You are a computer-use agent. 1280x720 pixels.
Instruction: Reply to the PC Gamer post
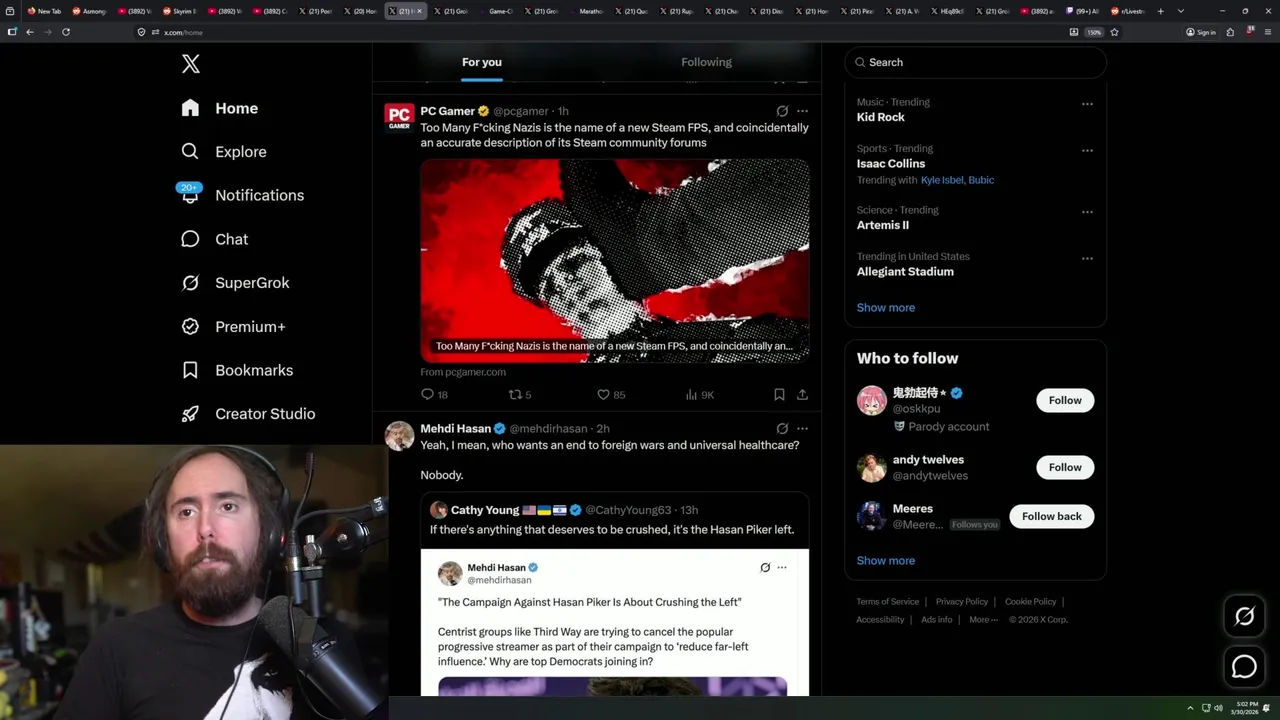(x=434, y=395)
